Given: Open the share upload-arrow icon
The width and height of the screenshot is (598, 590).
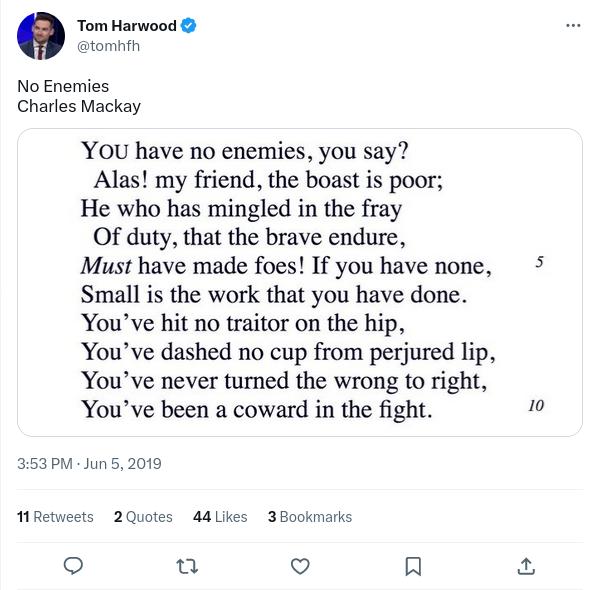Looking at the screenshot, I should click(x=526, y=566).
